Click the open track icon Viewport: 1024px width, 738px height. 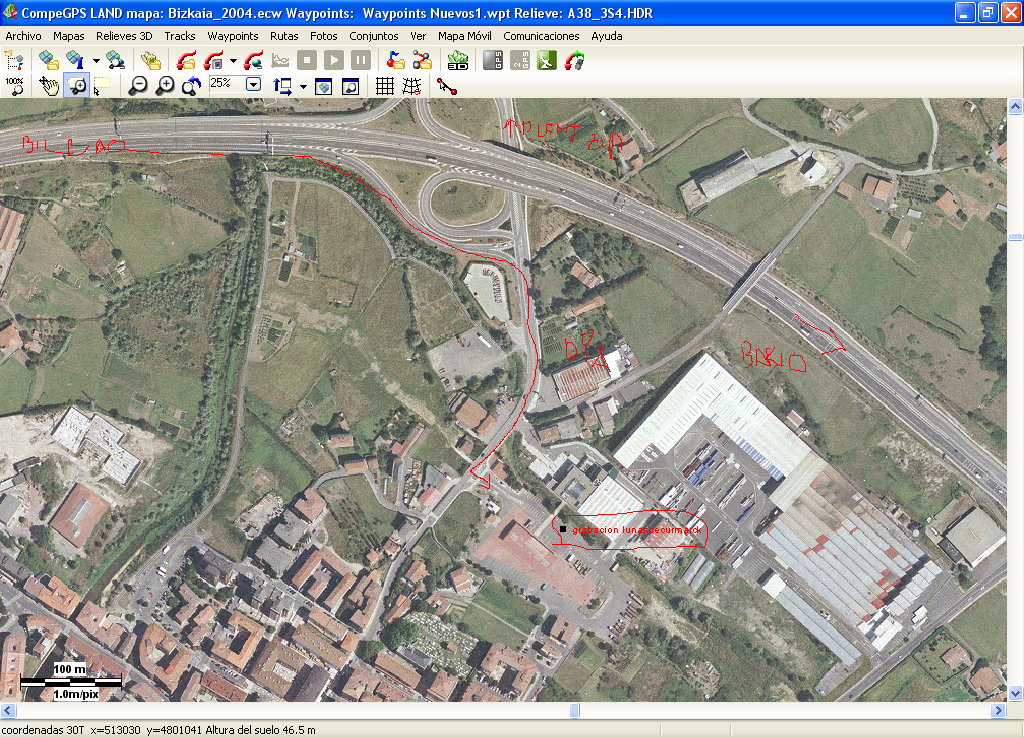(x=186, y=60)
